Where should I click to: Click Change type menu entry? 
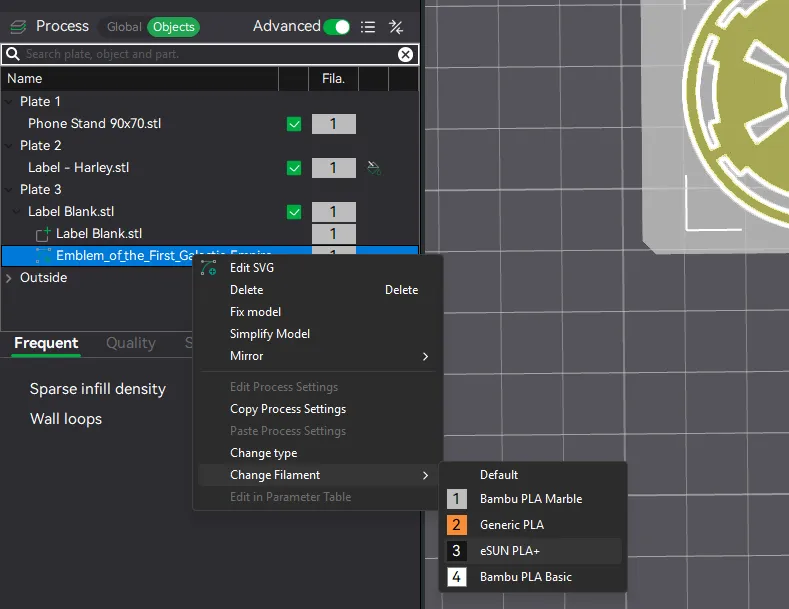pos(263,453)
